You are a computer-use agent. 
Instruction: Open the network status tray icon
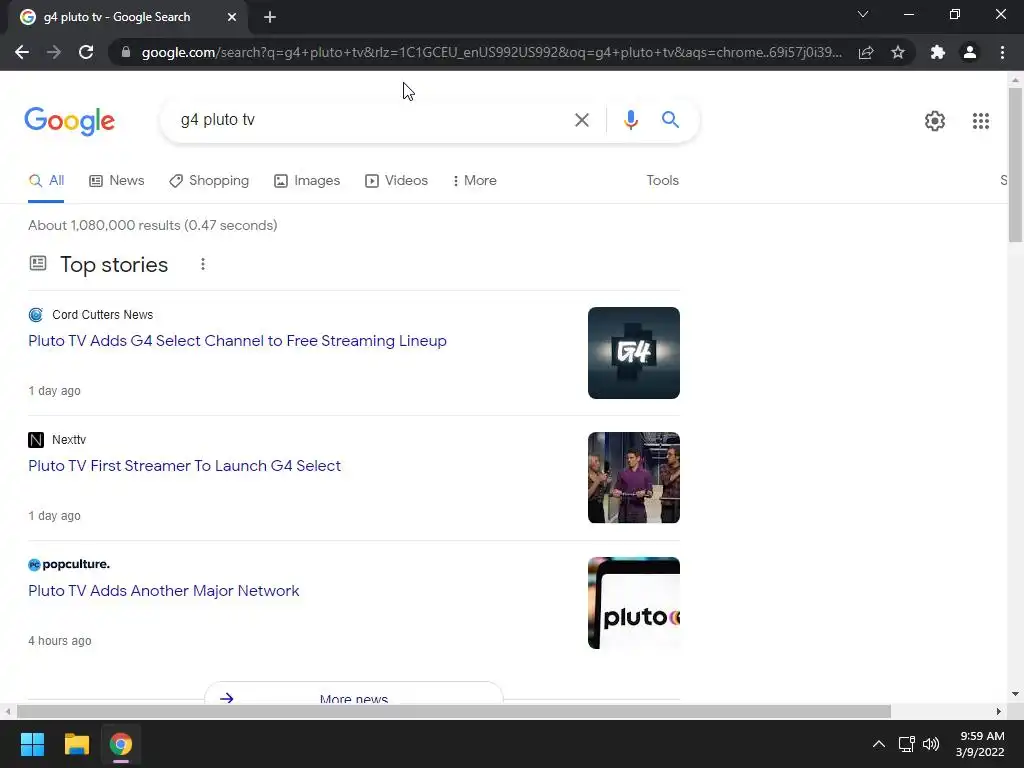(906, 744)
